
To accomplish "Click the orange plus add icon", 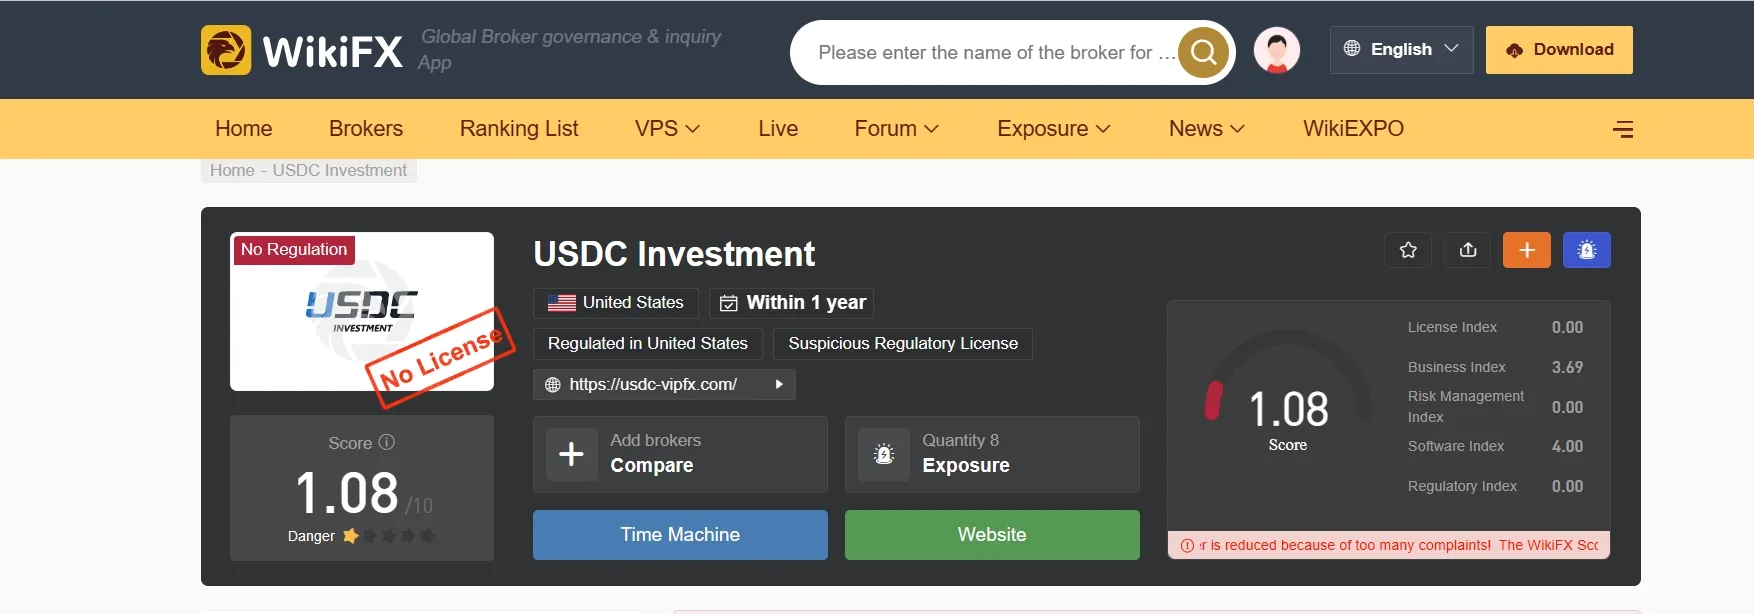I will point(1527,250).
